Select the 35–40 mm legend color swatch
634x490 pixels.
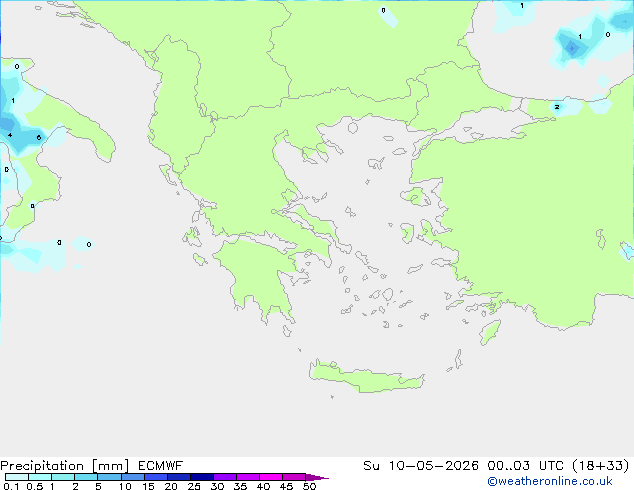click(248, 477)
